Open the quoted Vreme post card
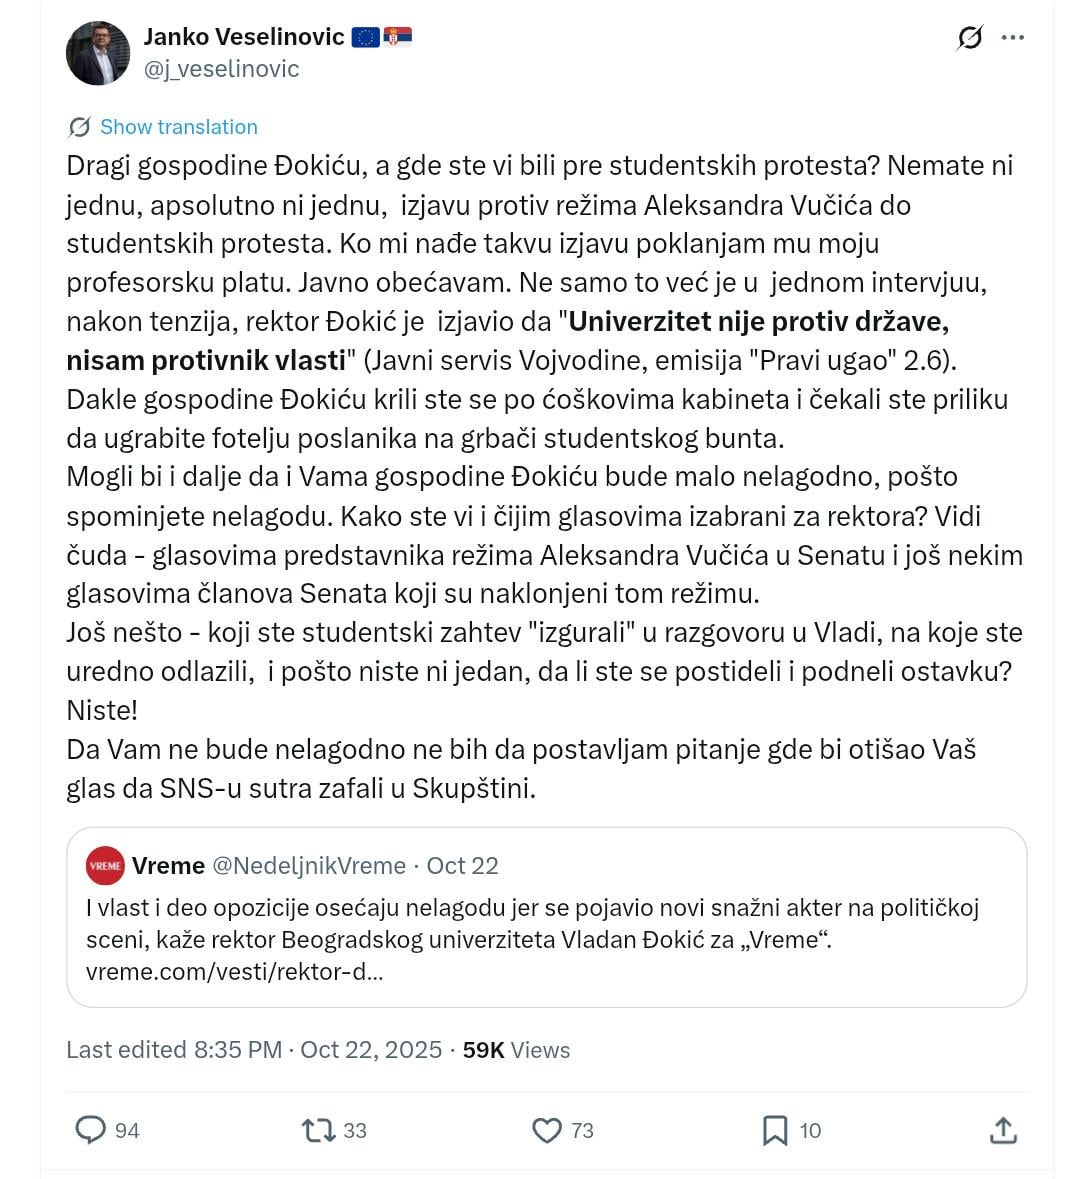This screenshot has width=1080, height=1179. (547, 917)
